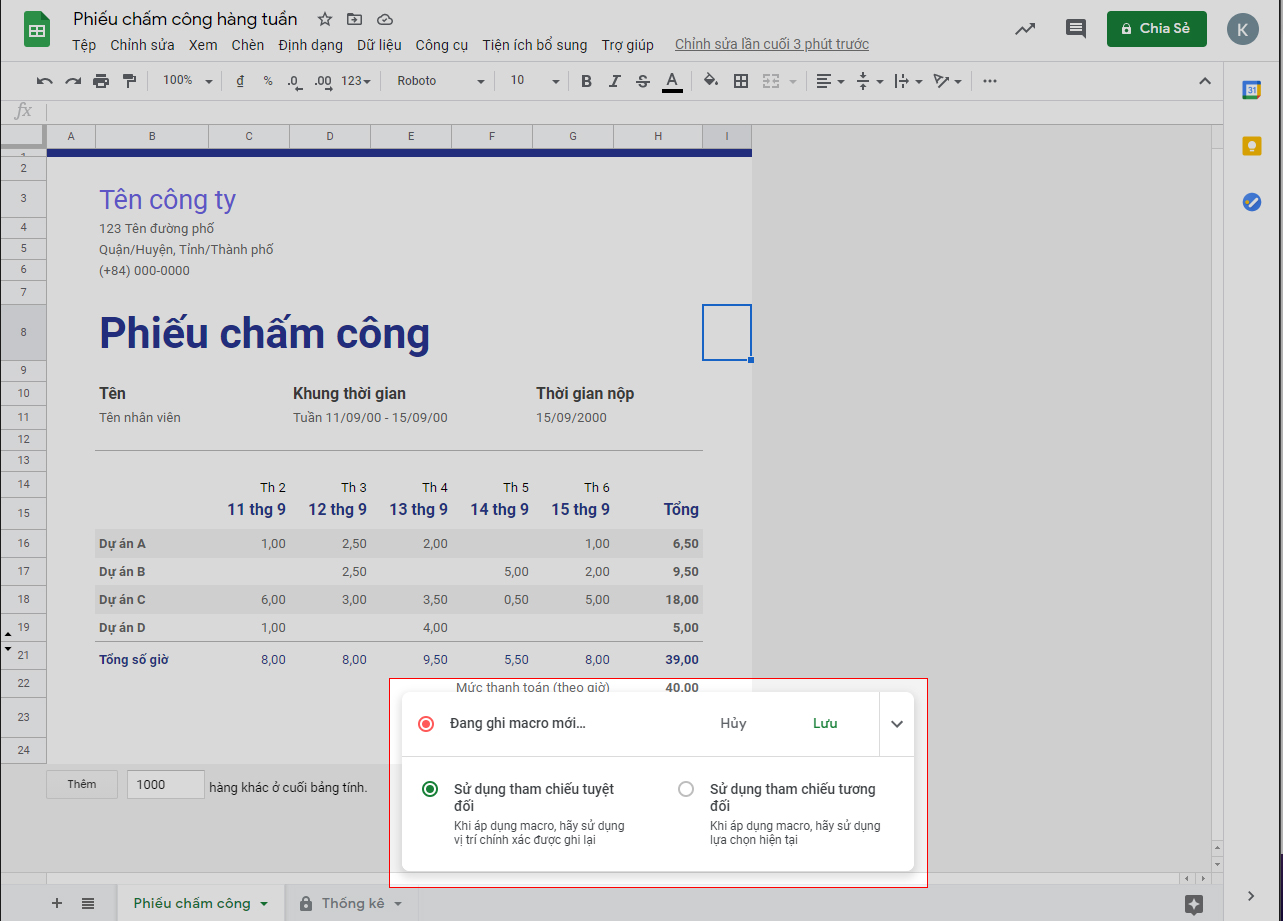Open the borders menu icon

[740, 81]
